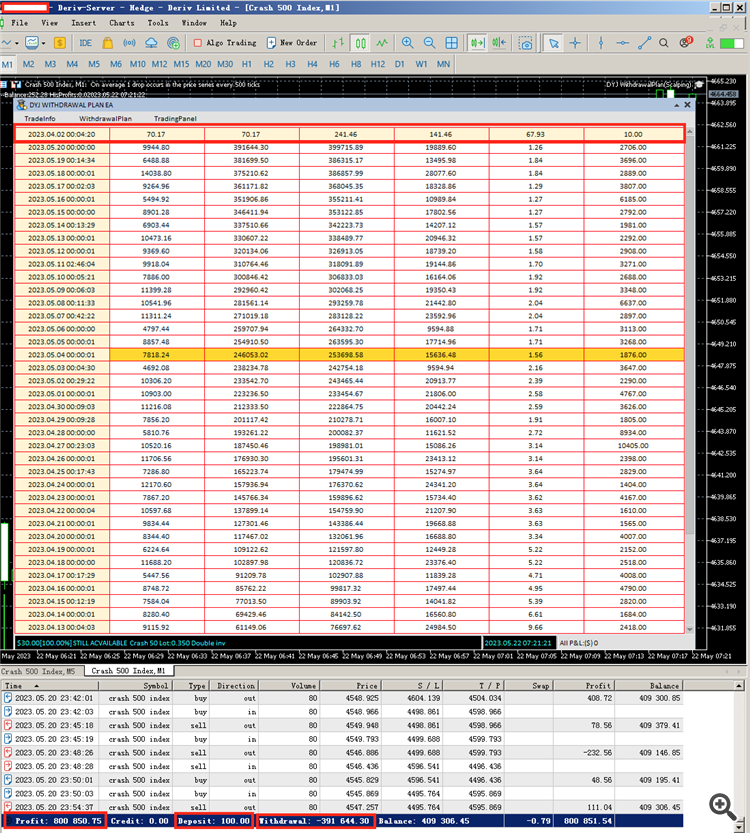This screenshot has height=833, width=750.
Task: Switch chart to bar chart view
Action: 338,43
